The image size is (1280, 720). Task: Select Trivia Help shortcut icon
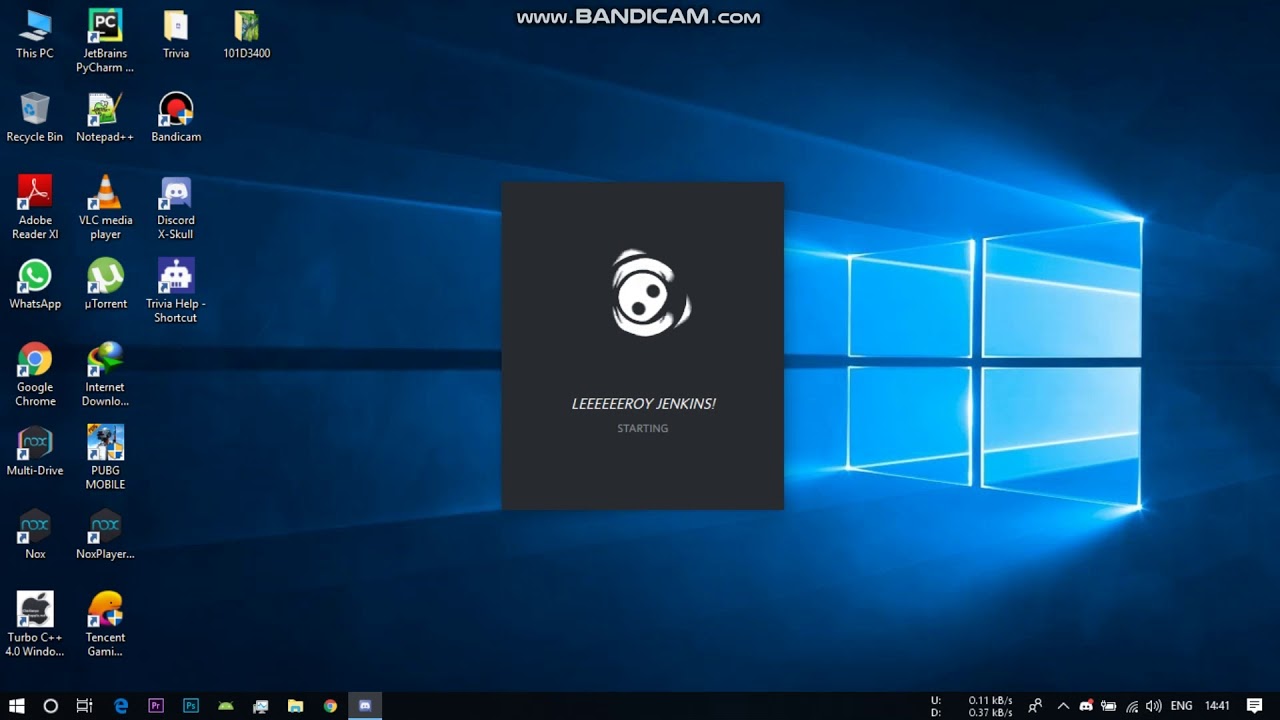pyautogui.click(x=176, y=291)
